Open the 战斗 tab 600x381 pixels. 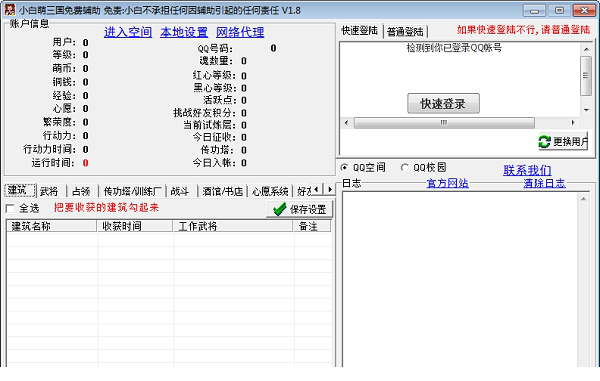coord(180,191)
